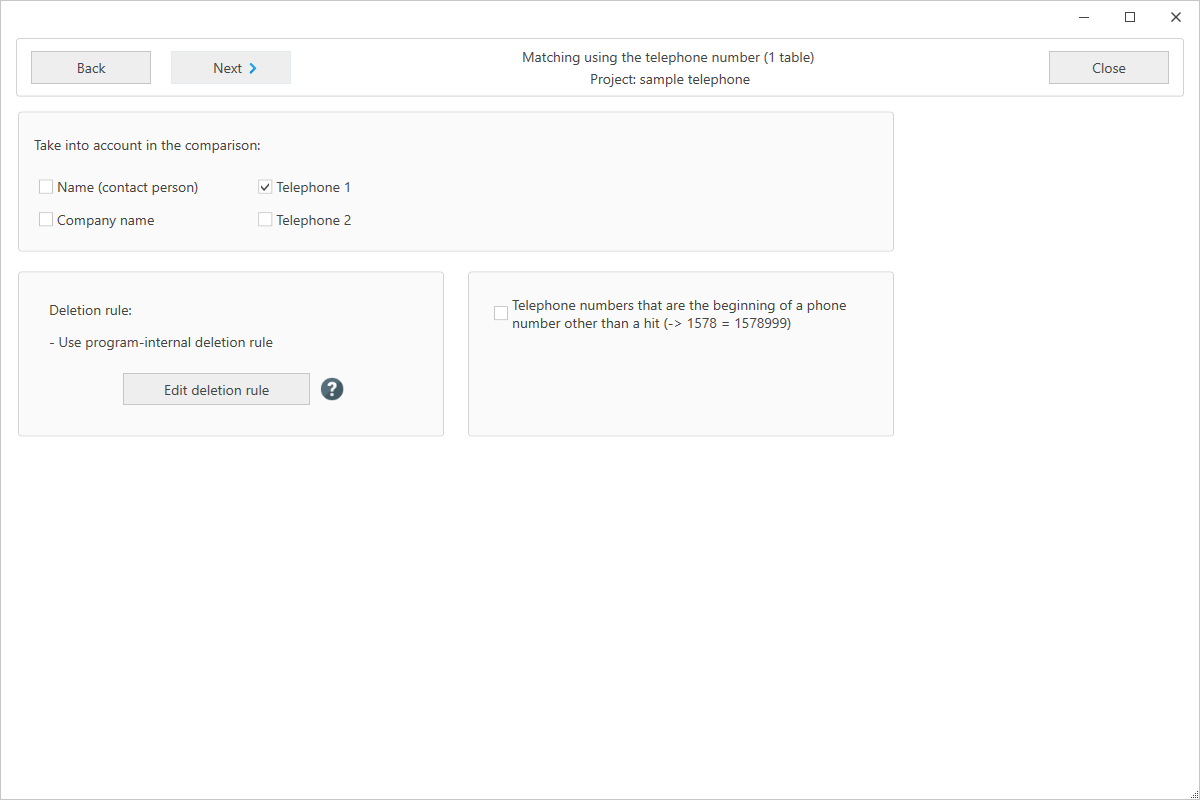Open help for the deletion rule

(x=332, y=389)
